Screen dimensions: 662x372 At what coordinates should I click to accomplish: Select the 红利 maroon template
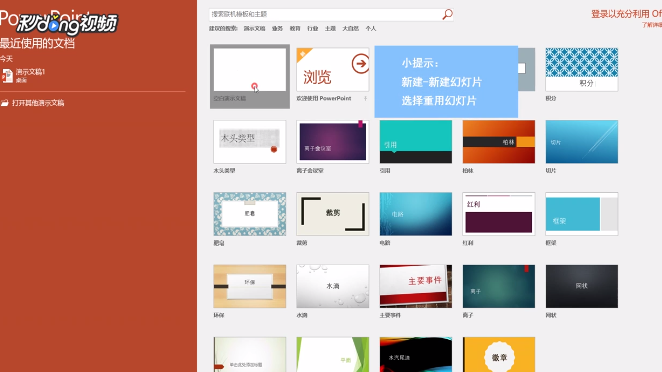[x=499, y=214]
